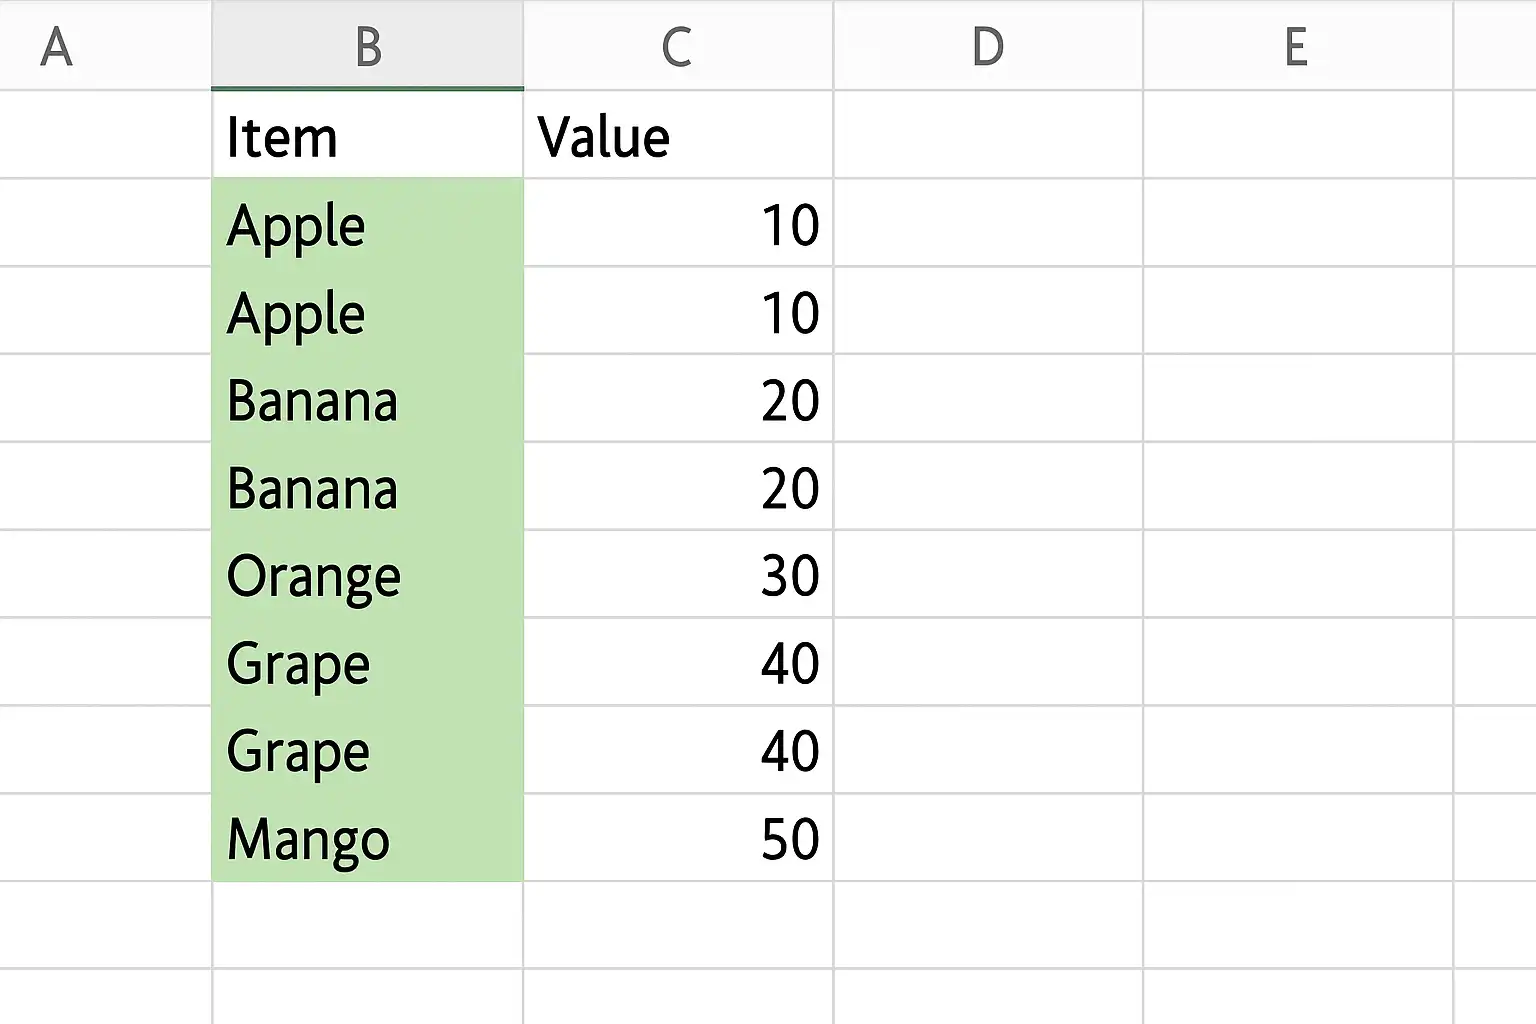Select the first Banana cell
Viewport: 1536px width, 1024px height.
(x=367, y=398)
